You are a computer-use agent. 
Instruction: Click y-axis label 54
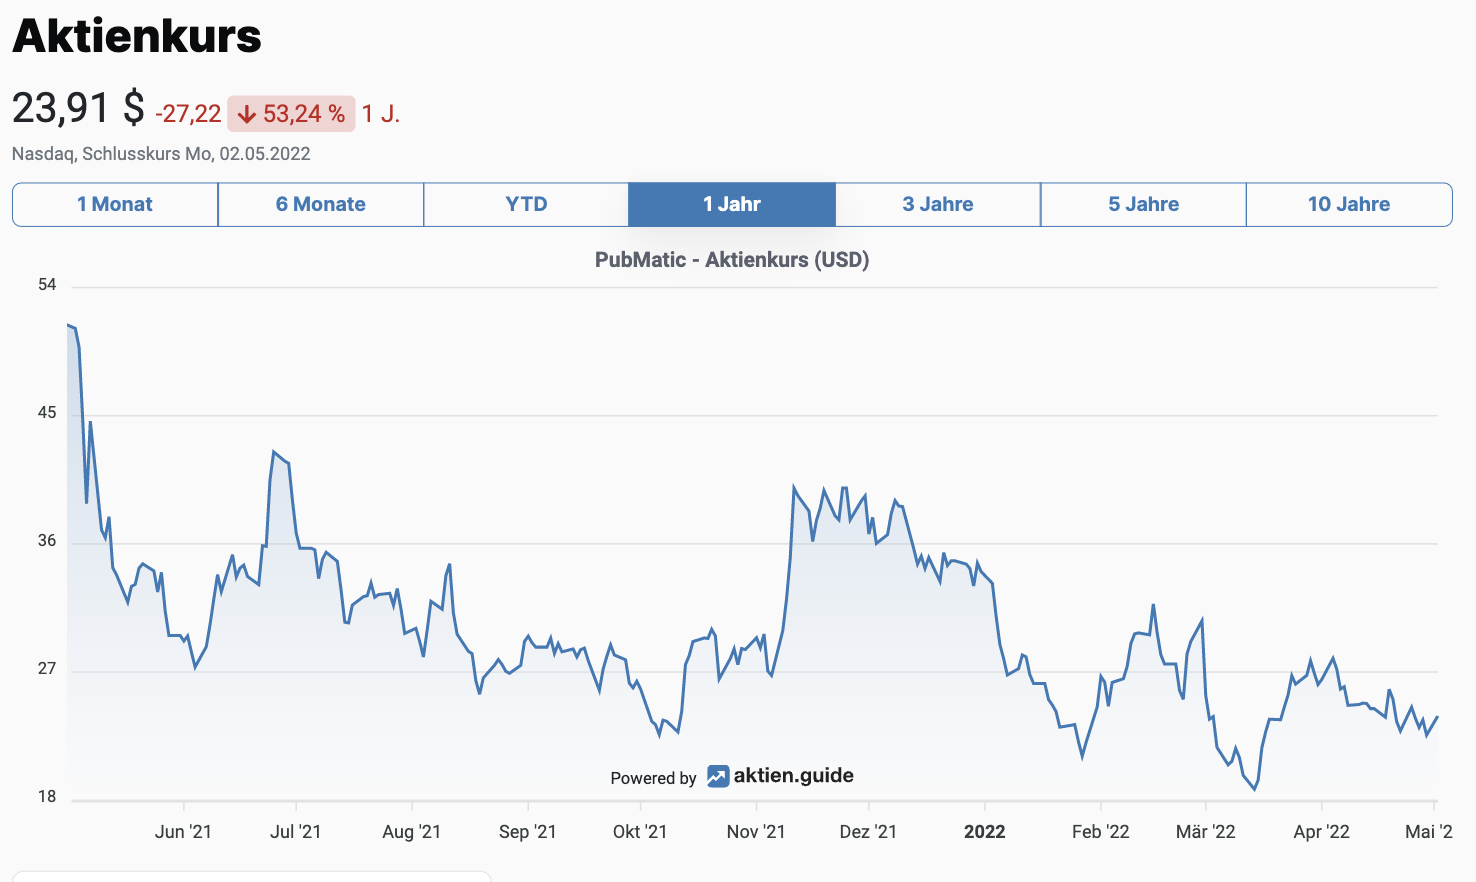tap(47, 285)
